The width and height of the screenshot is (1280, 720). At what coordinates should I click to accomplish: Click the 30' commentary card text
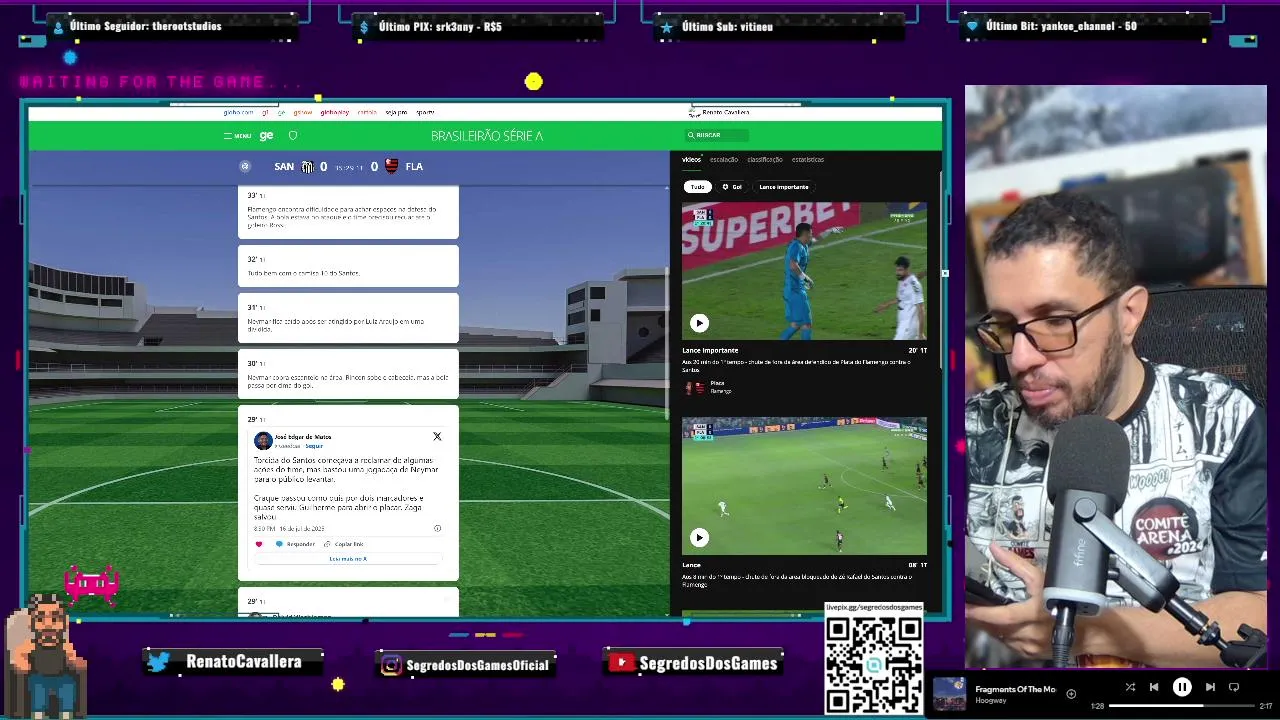click(x=348, y=381)
